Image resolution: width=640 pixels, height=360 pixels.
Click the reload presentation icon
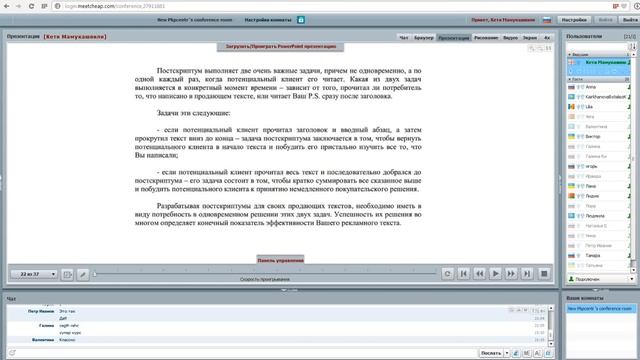coord(447,274)
